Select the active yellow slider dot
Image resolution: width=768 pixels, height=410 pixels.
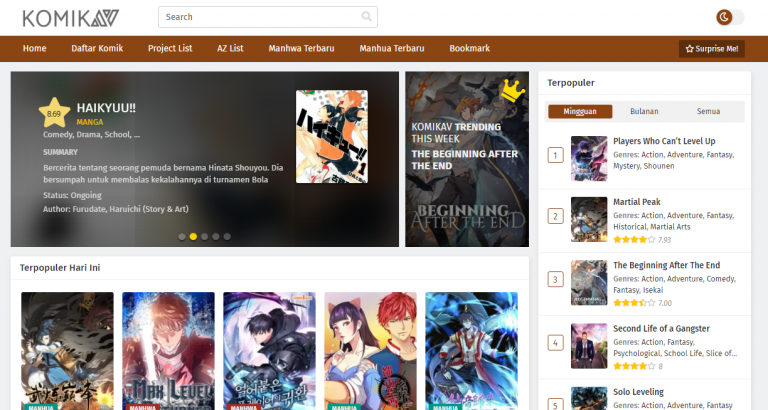coord(193,237)
